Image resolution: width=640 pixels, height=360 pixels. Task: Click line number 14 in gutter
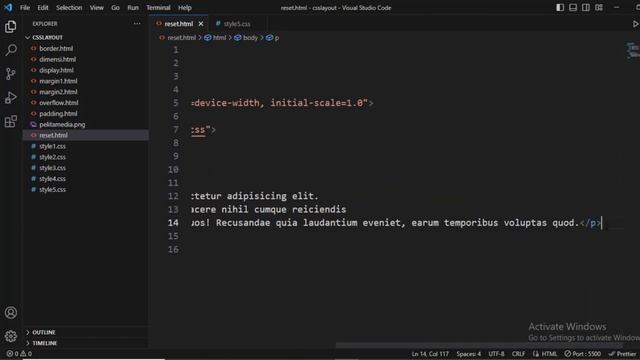(x=173, y=223)
